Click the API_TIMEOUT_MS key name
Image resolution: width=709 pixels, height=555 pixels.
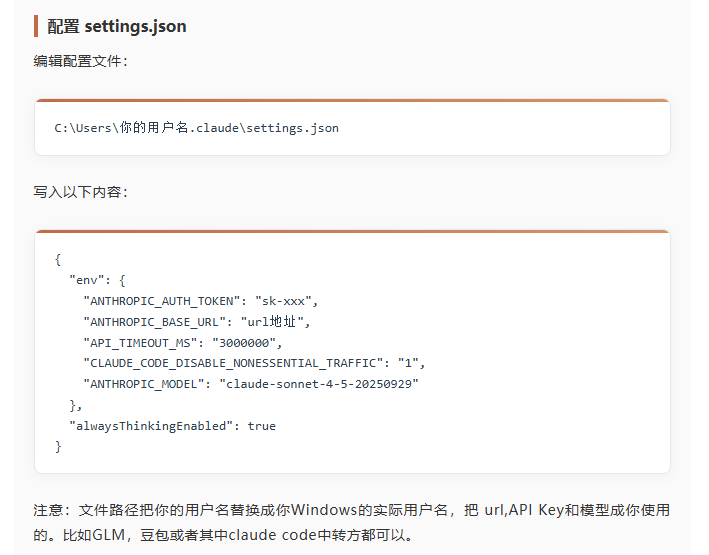tap(142, 342)
